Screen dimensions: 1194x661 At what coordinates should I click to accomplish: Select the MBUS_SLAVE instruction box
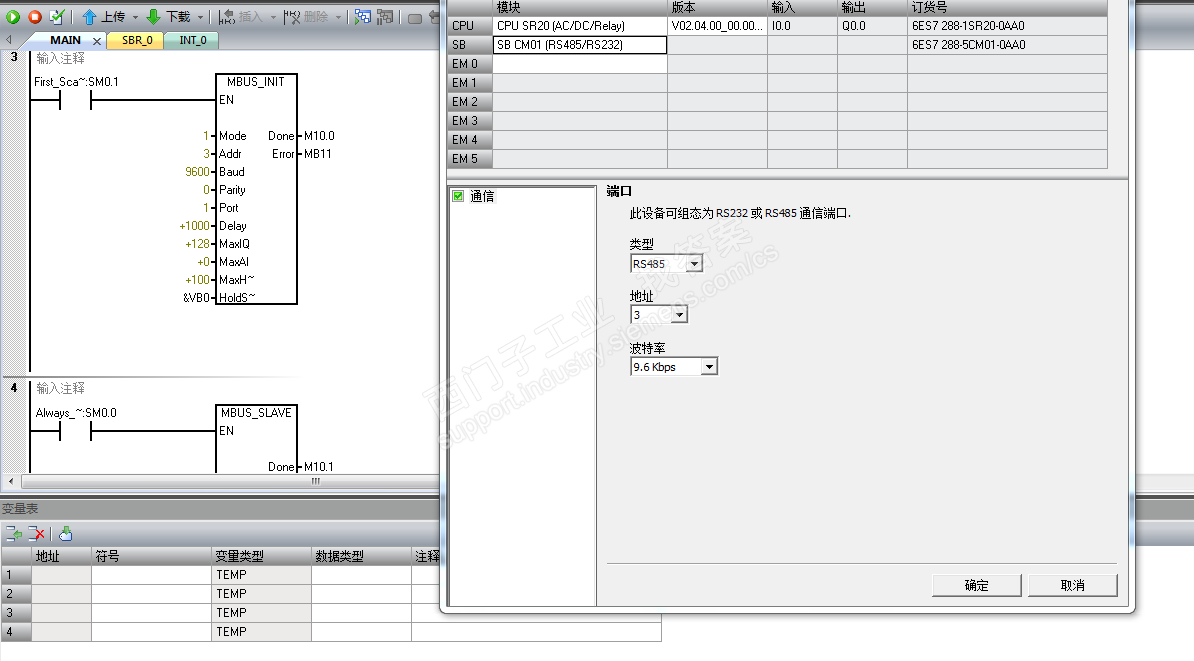pos(257,439)
